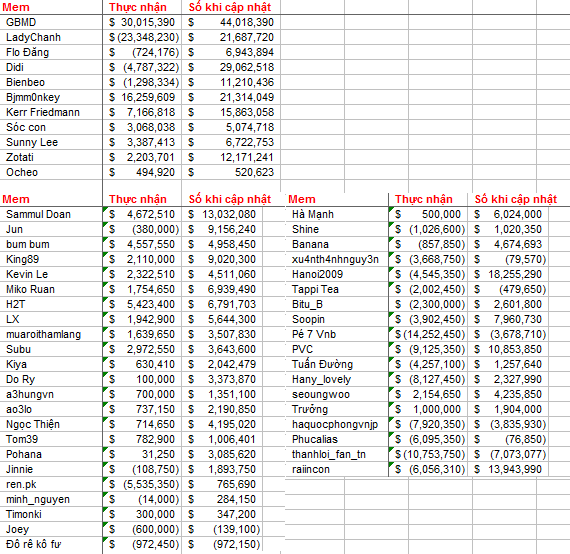Select the Ngọc Thiện cell
The height and width of the screenshot is (554, 570).
click(x=51, y=424)
